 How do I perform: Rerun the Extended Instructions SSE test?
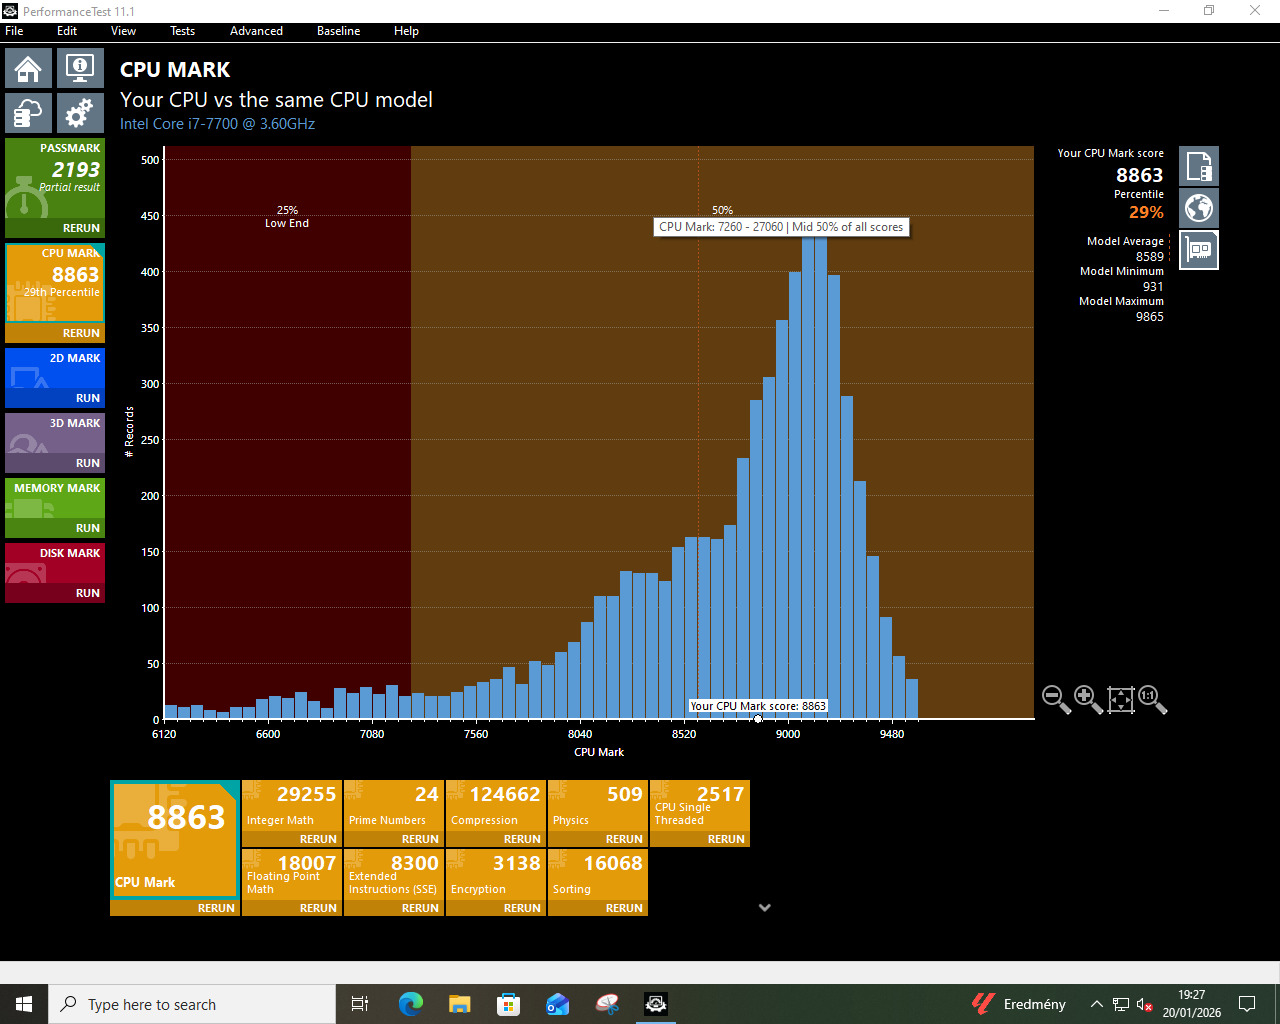pos(420,908)
